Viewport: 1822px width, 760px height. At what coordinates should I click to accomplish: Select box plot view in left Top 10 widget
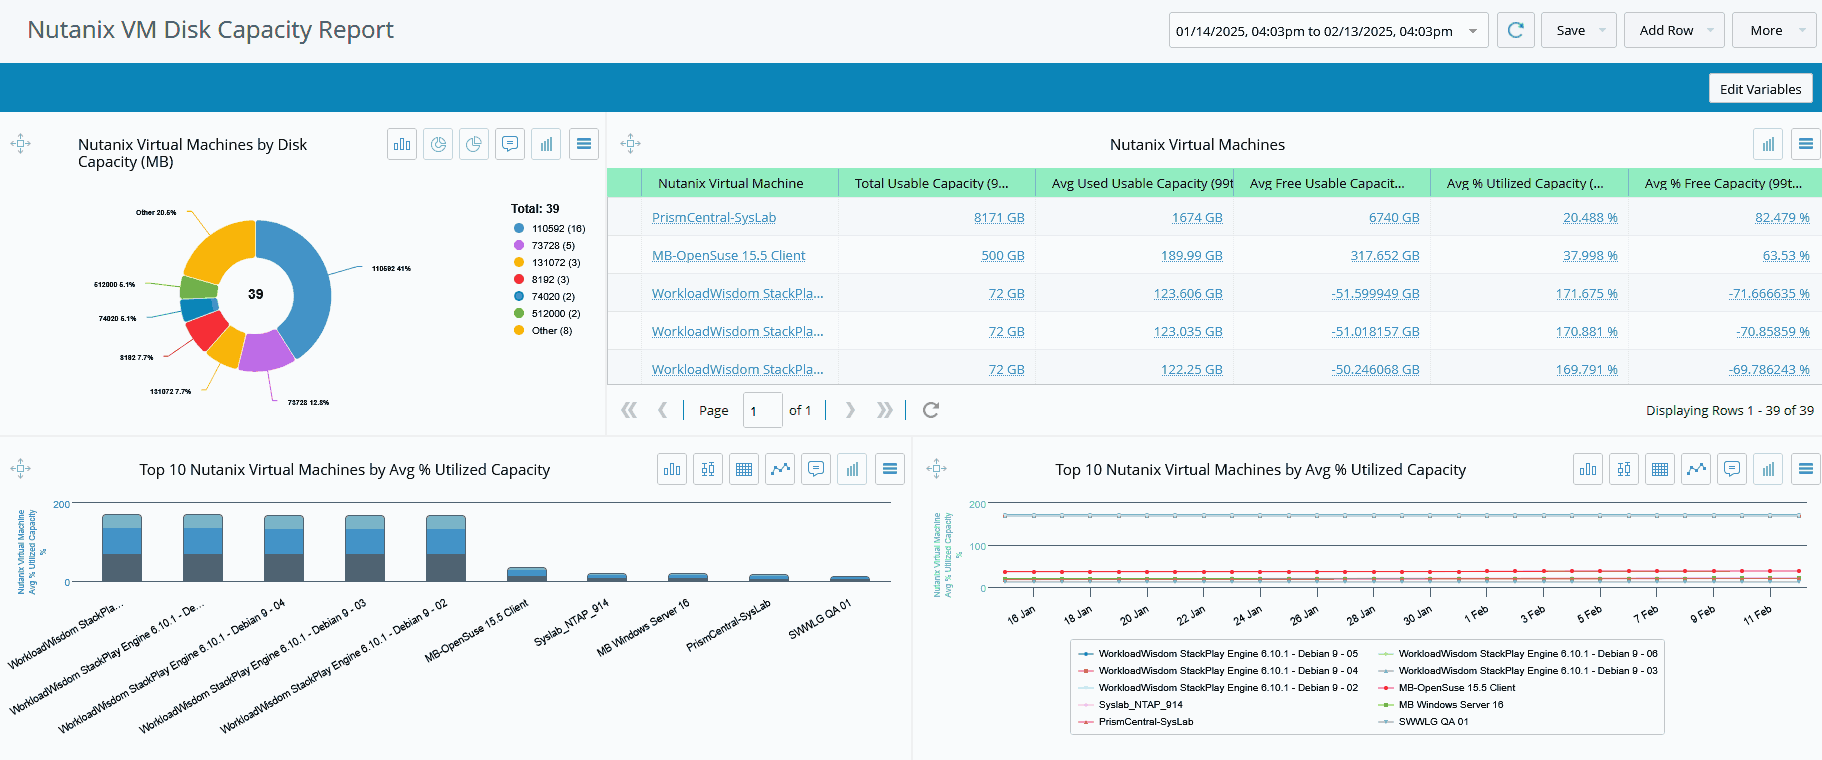coord(708,469)
